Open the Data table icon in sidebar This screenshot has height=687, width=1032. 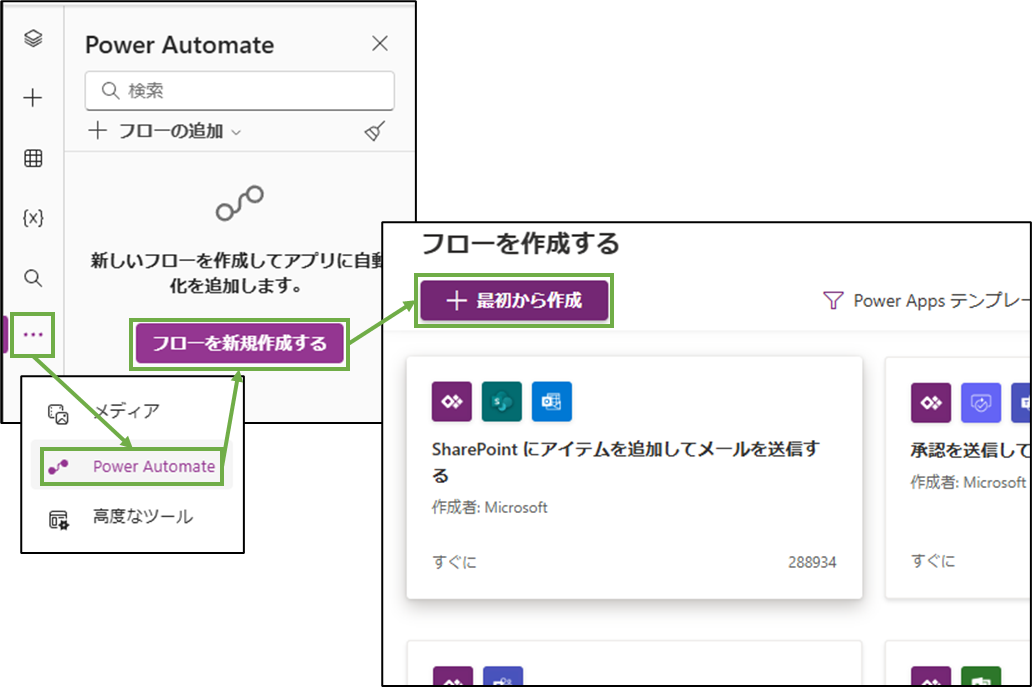(33, 158)
